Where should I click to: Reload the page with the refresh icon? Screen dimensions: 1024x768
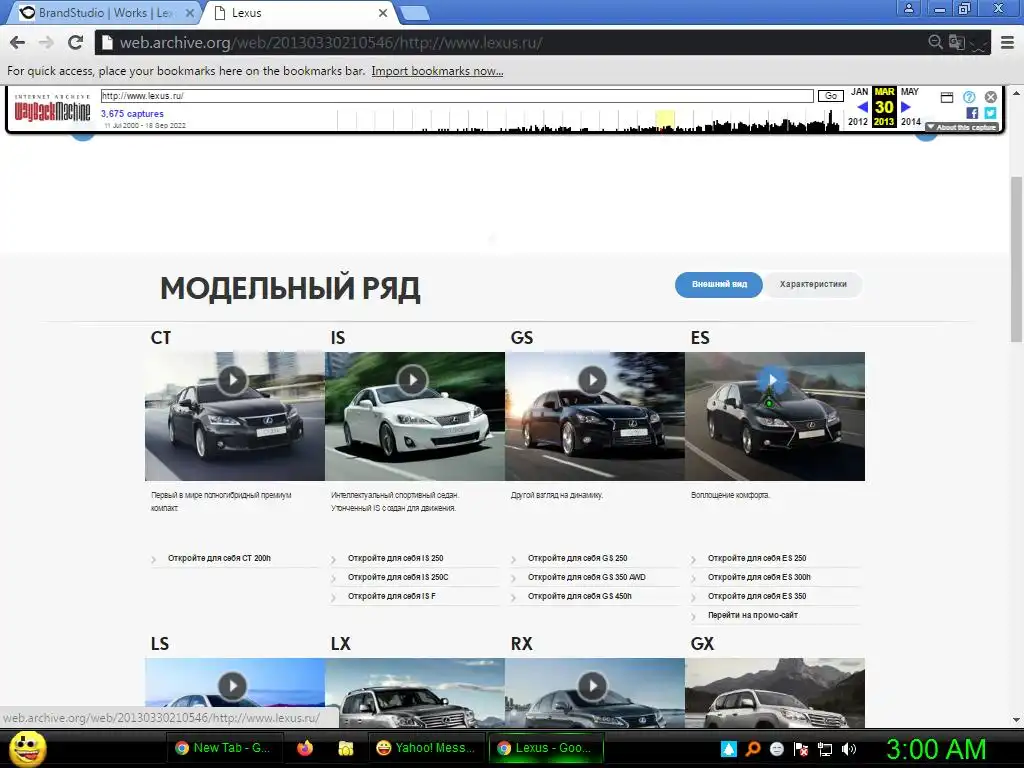pos(75,42)
